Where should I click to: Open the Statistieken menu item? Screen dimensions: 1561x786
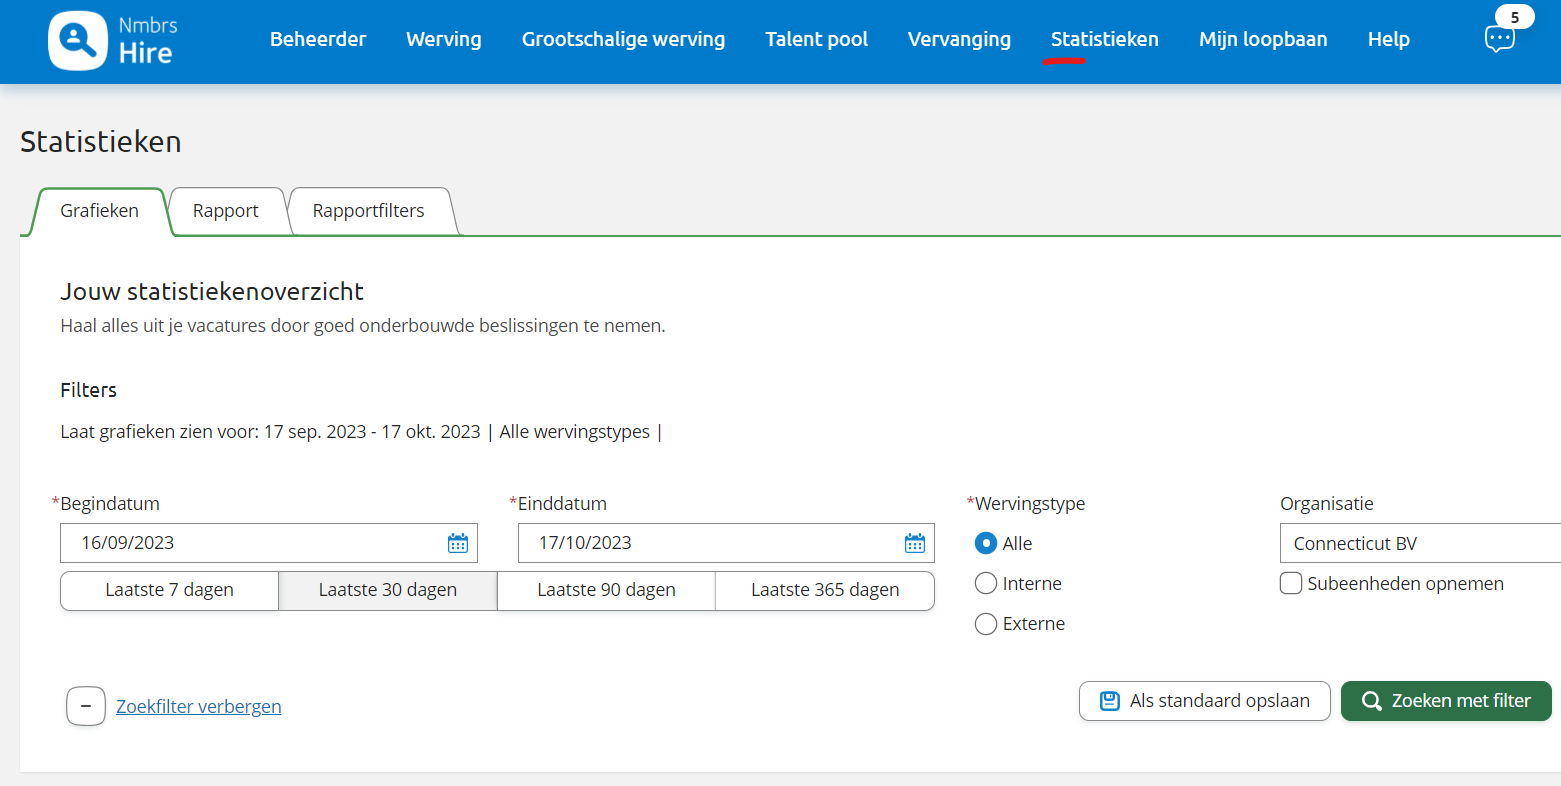[1105, 39]
